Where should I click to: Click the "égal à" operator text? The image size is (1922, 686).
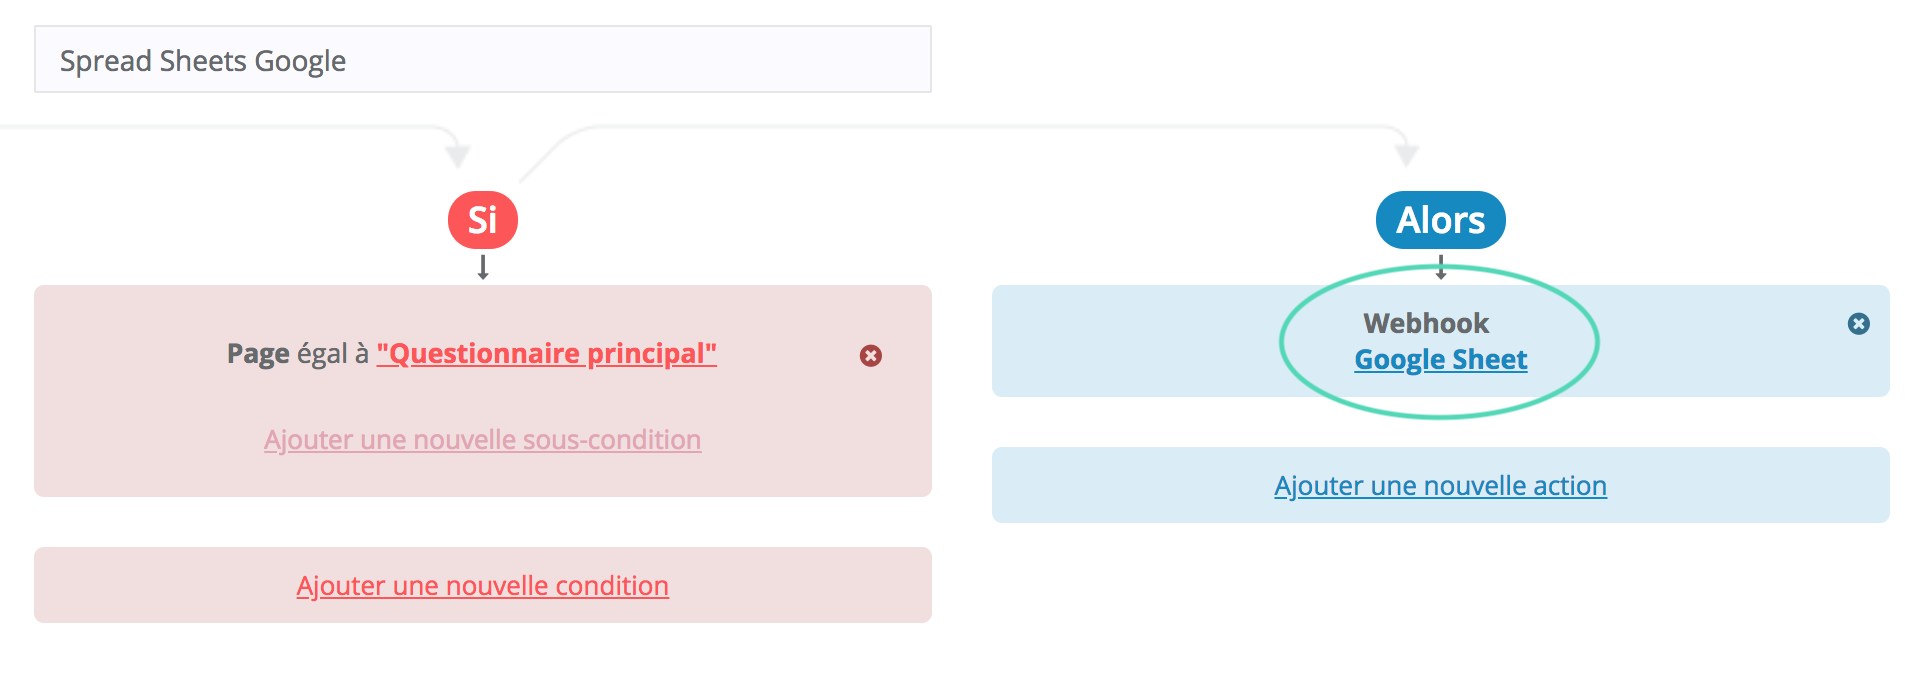tap(333, 354)
